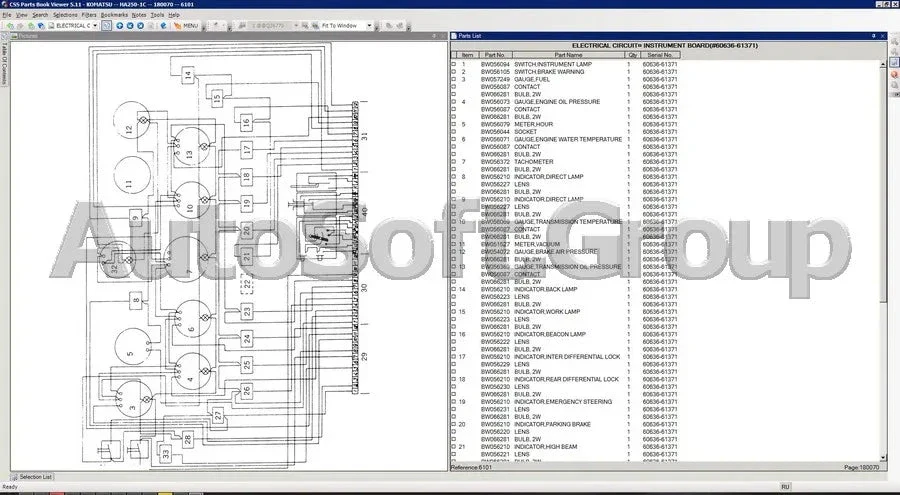Click the first green icon in toolbar

pos(9,25)
